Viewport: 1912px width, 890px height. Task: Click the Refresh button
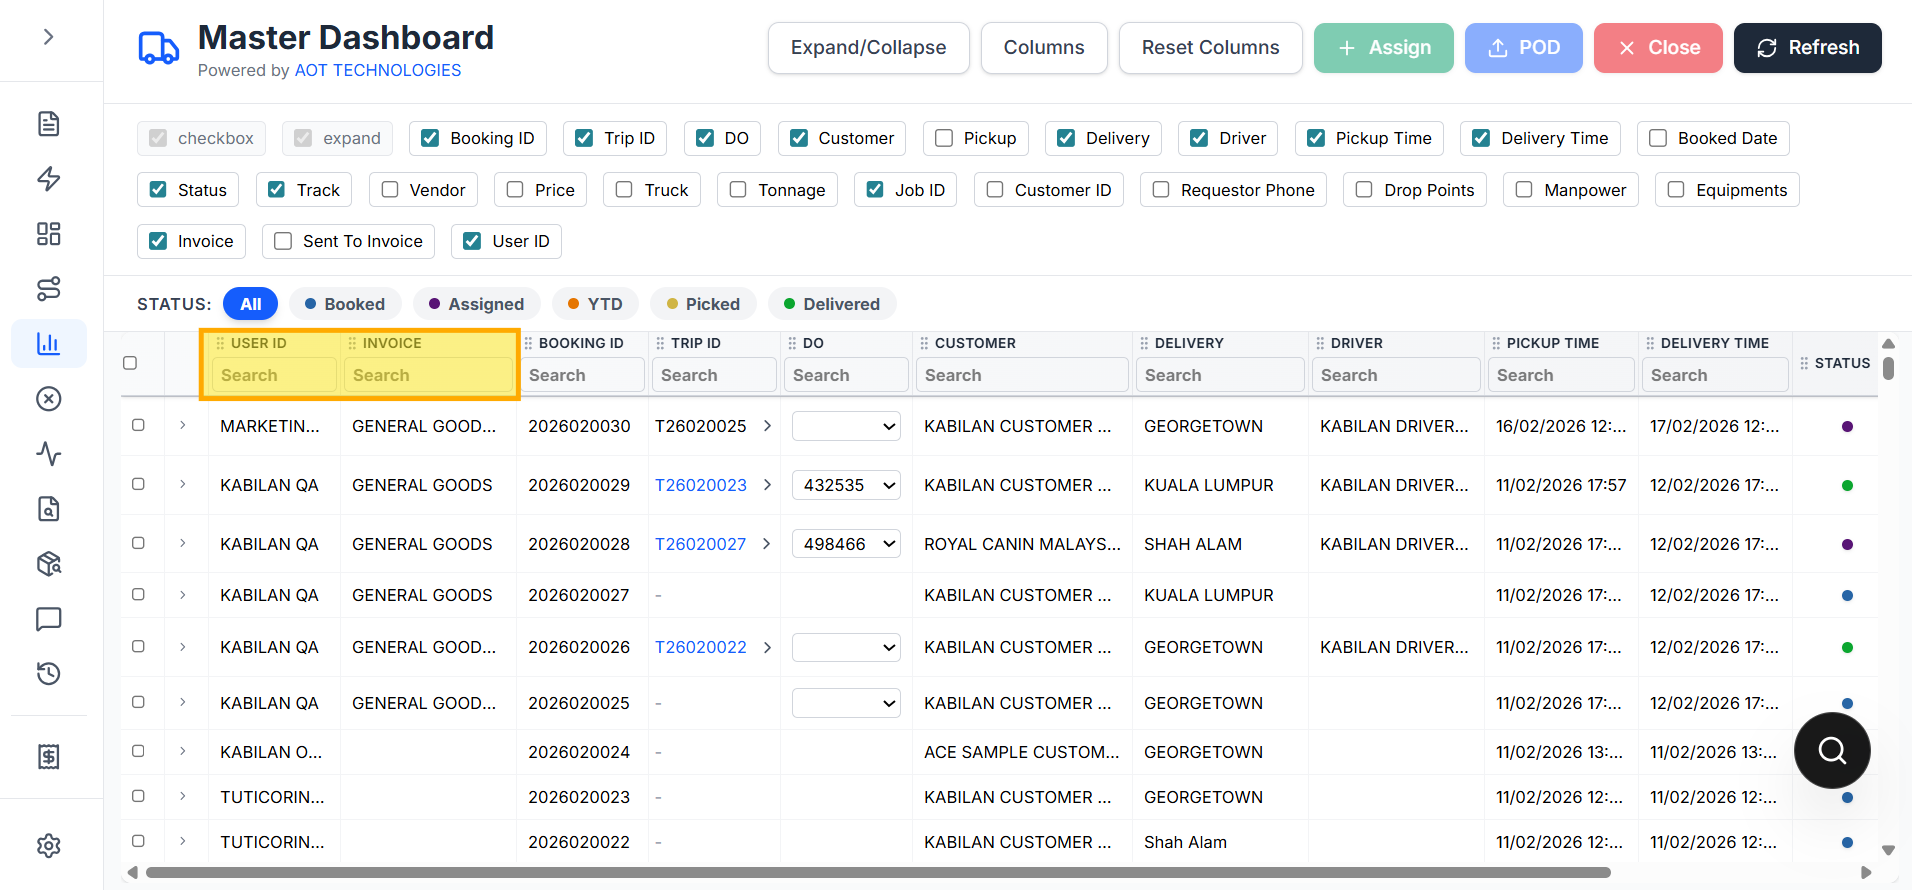[x=1808, y=48]
